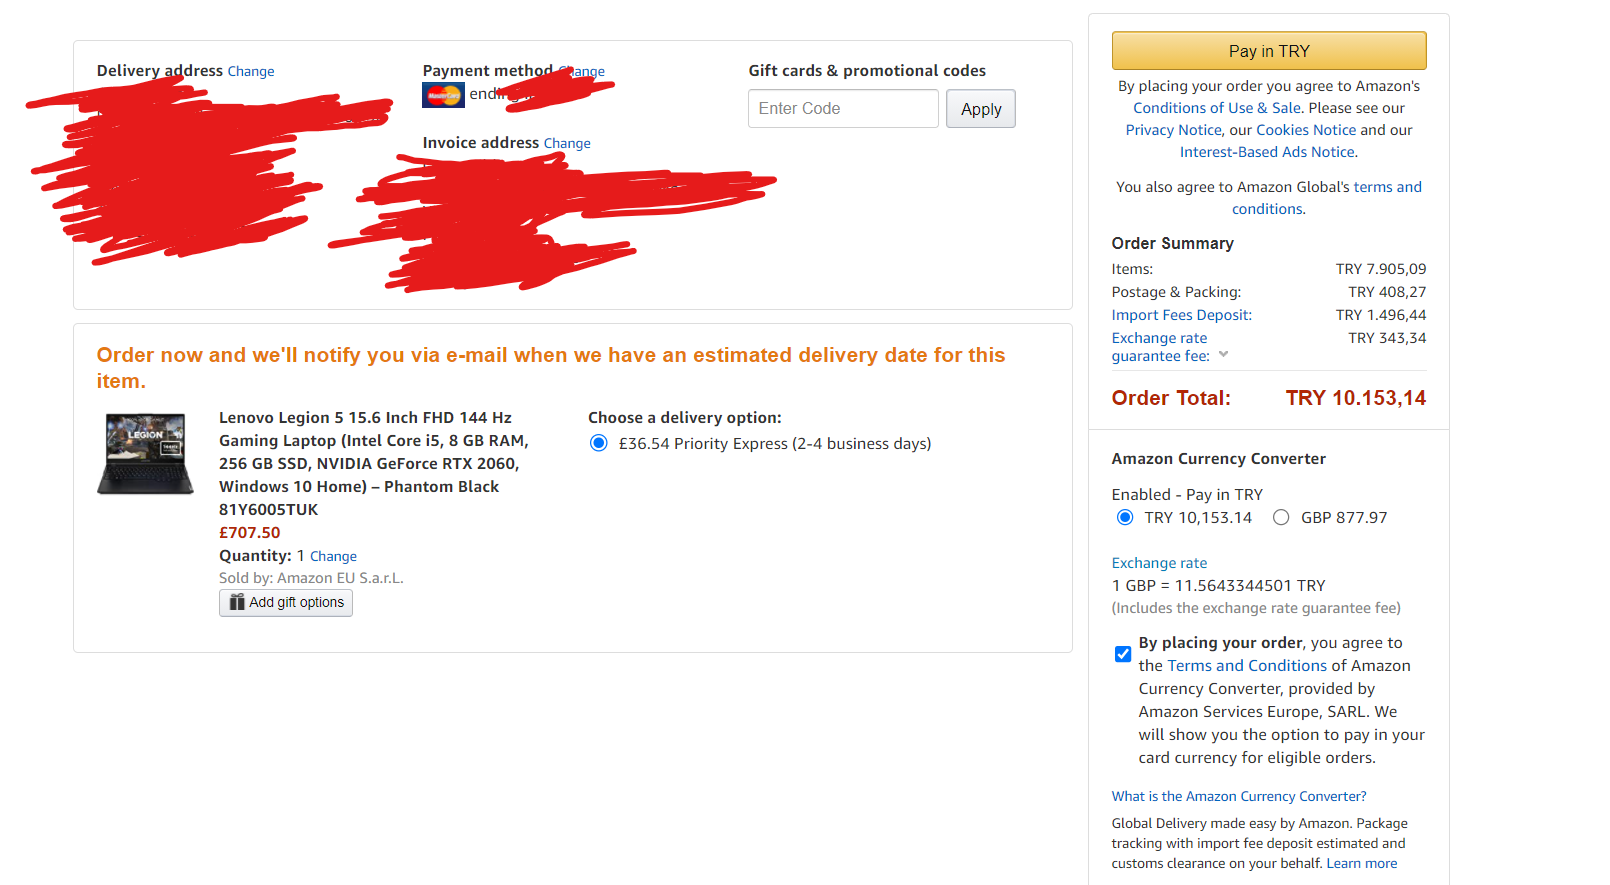Change the delivery address
The image size is (1610, 885).
coord(251,71)
